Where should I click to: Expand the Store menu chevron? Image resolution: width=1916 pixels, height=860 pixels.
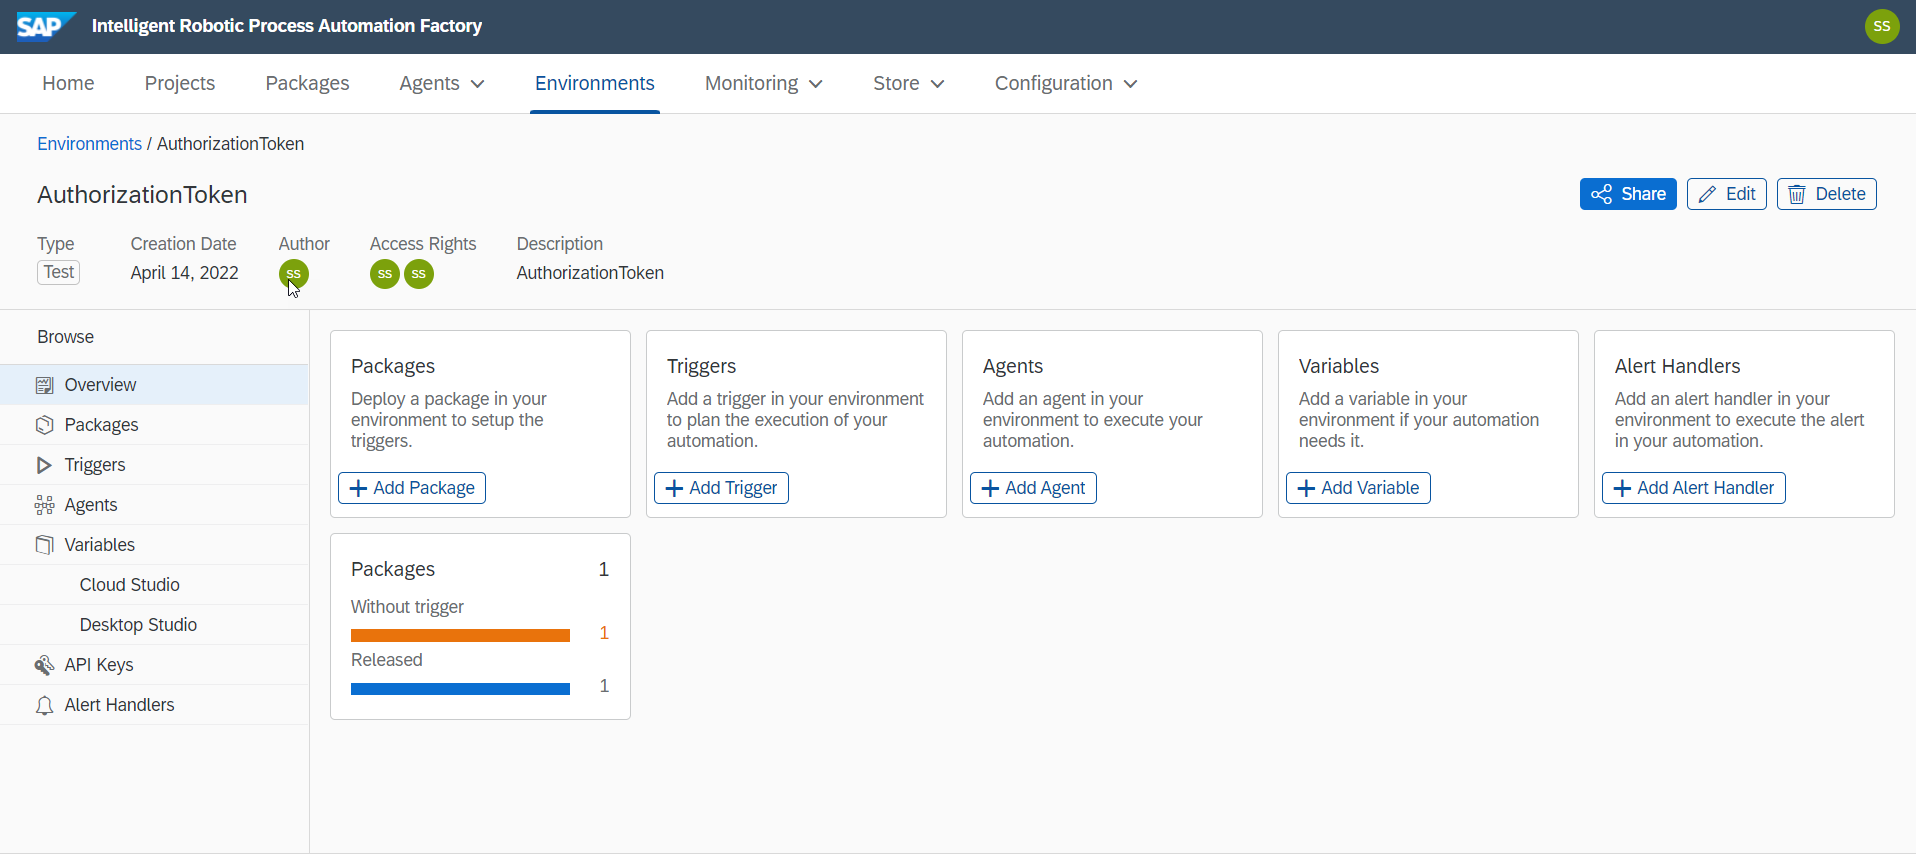coord(937,84)
